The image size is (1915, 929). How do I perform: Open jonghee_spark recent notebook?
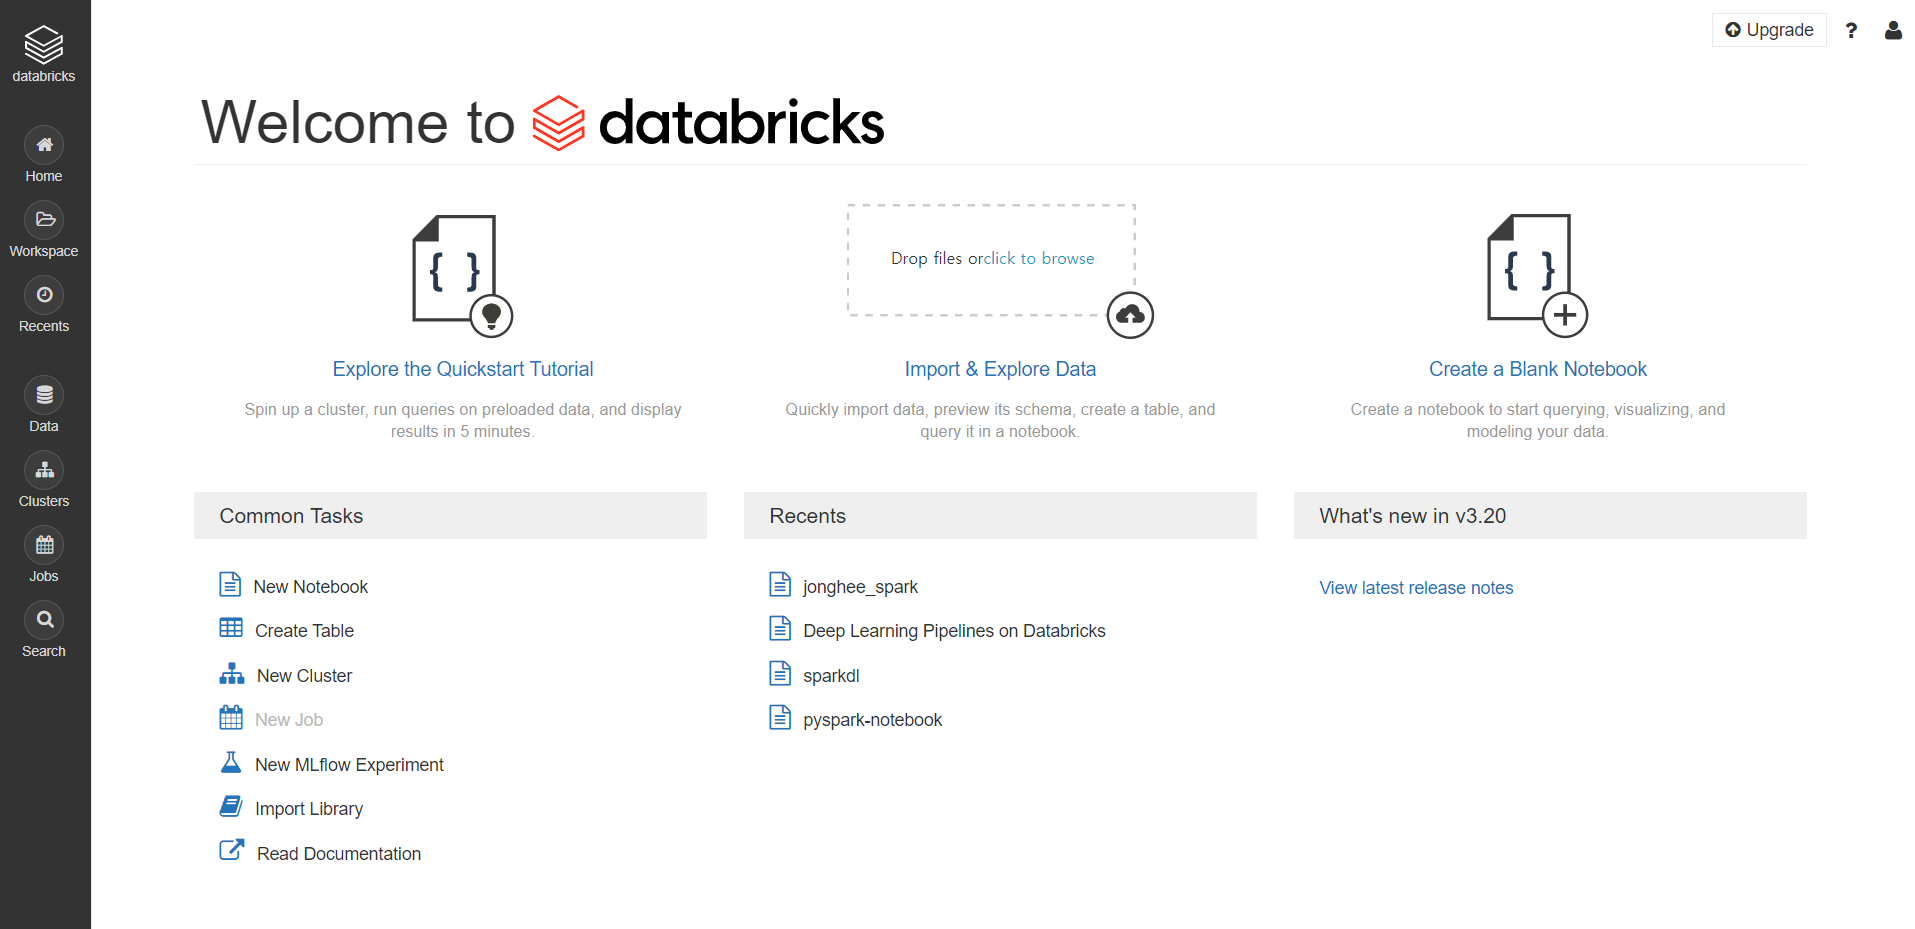point(860,587)
